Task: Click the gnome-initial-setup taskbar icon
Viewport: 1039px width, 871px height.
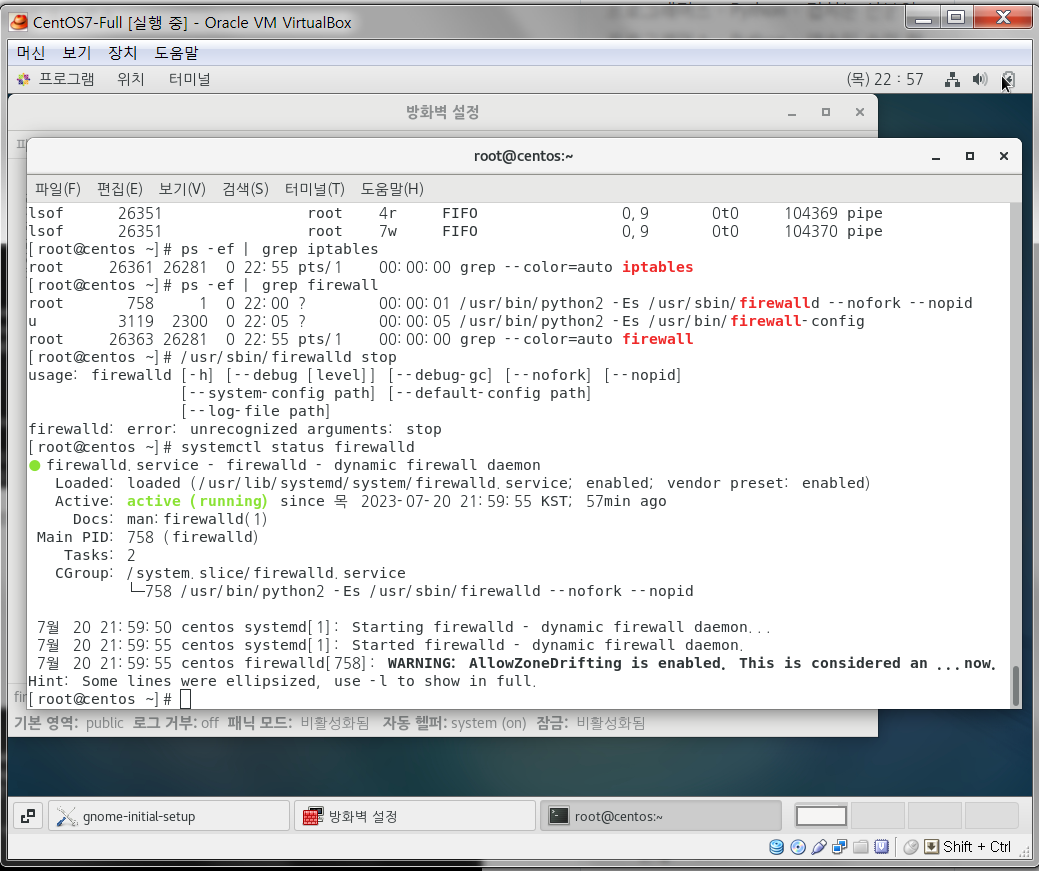Action: pyautogui.click(x=66, y=816)
